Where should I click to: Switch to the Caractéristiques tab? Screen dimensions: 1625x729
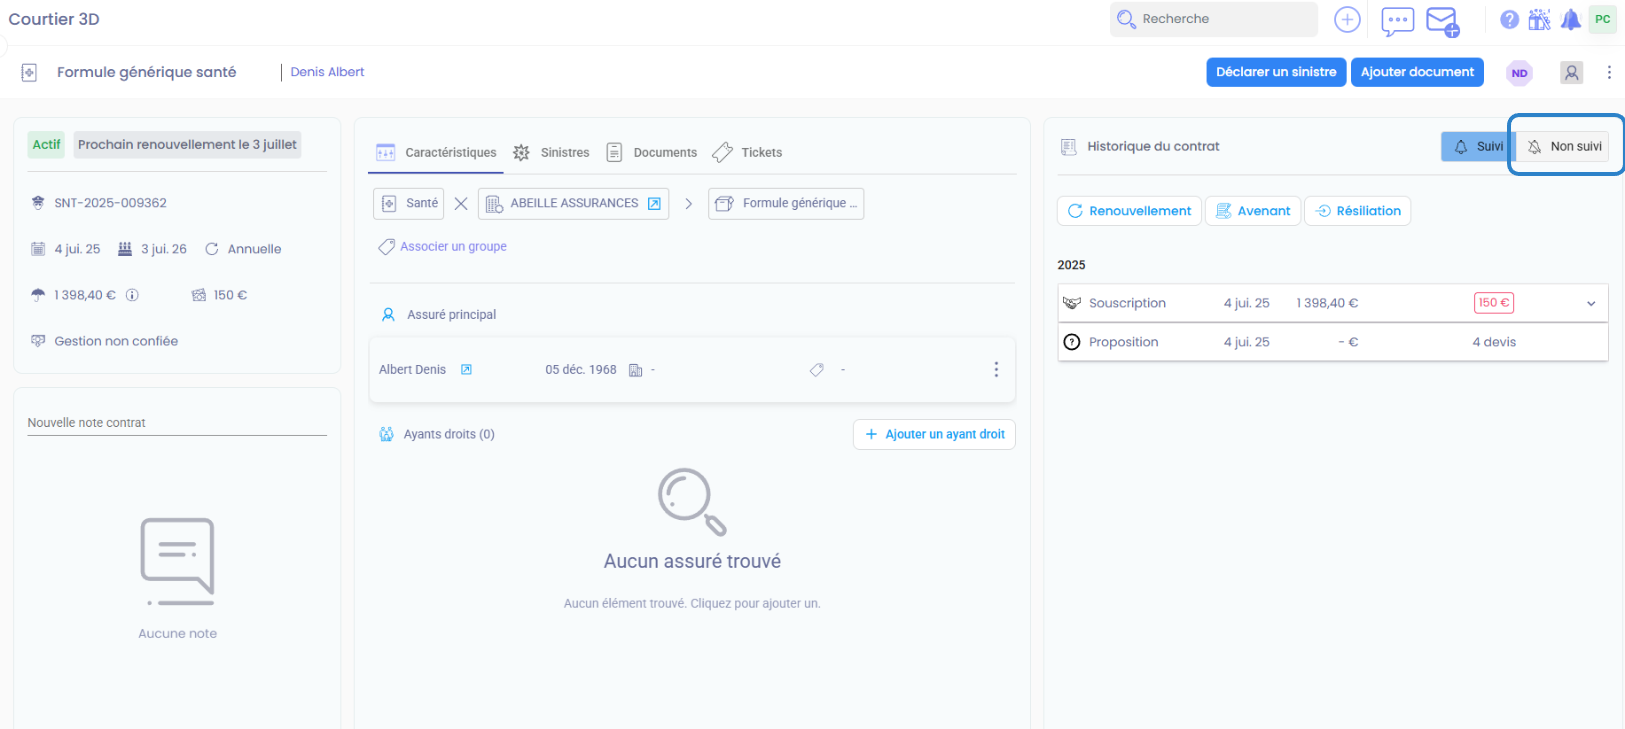[x=436, y=152]
